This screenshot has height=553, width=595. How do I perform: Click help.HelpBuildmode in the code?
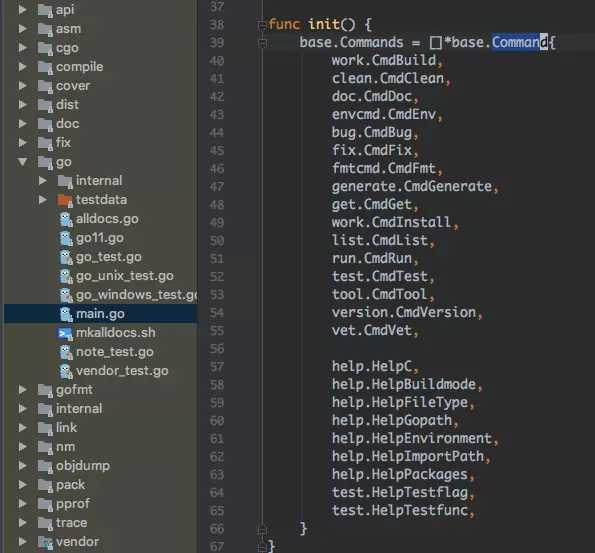[x=404, y=384]
